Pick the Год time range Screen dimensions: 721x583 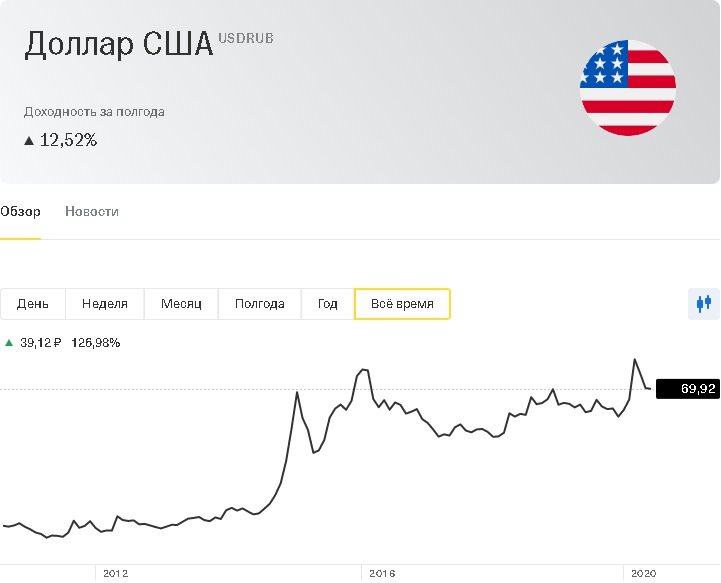pyautogui.click(x=328, y=304)
